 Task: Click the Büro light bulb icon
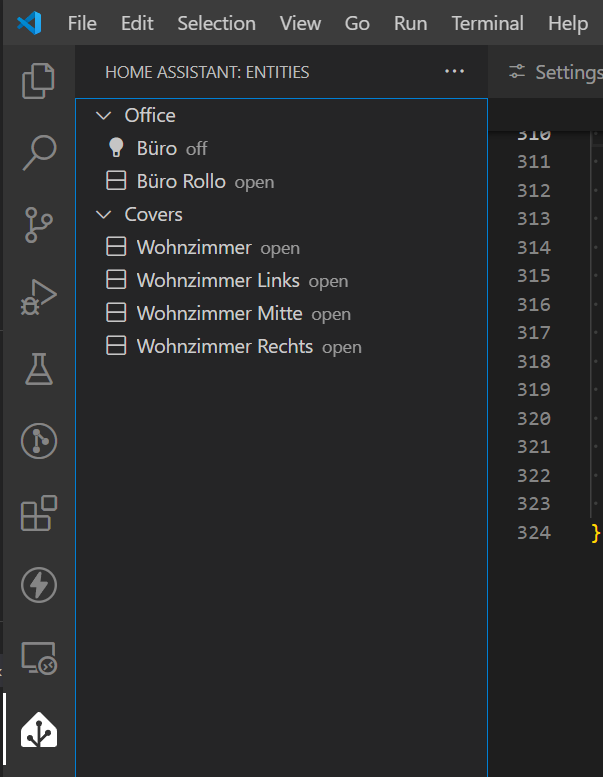[116, 148]
